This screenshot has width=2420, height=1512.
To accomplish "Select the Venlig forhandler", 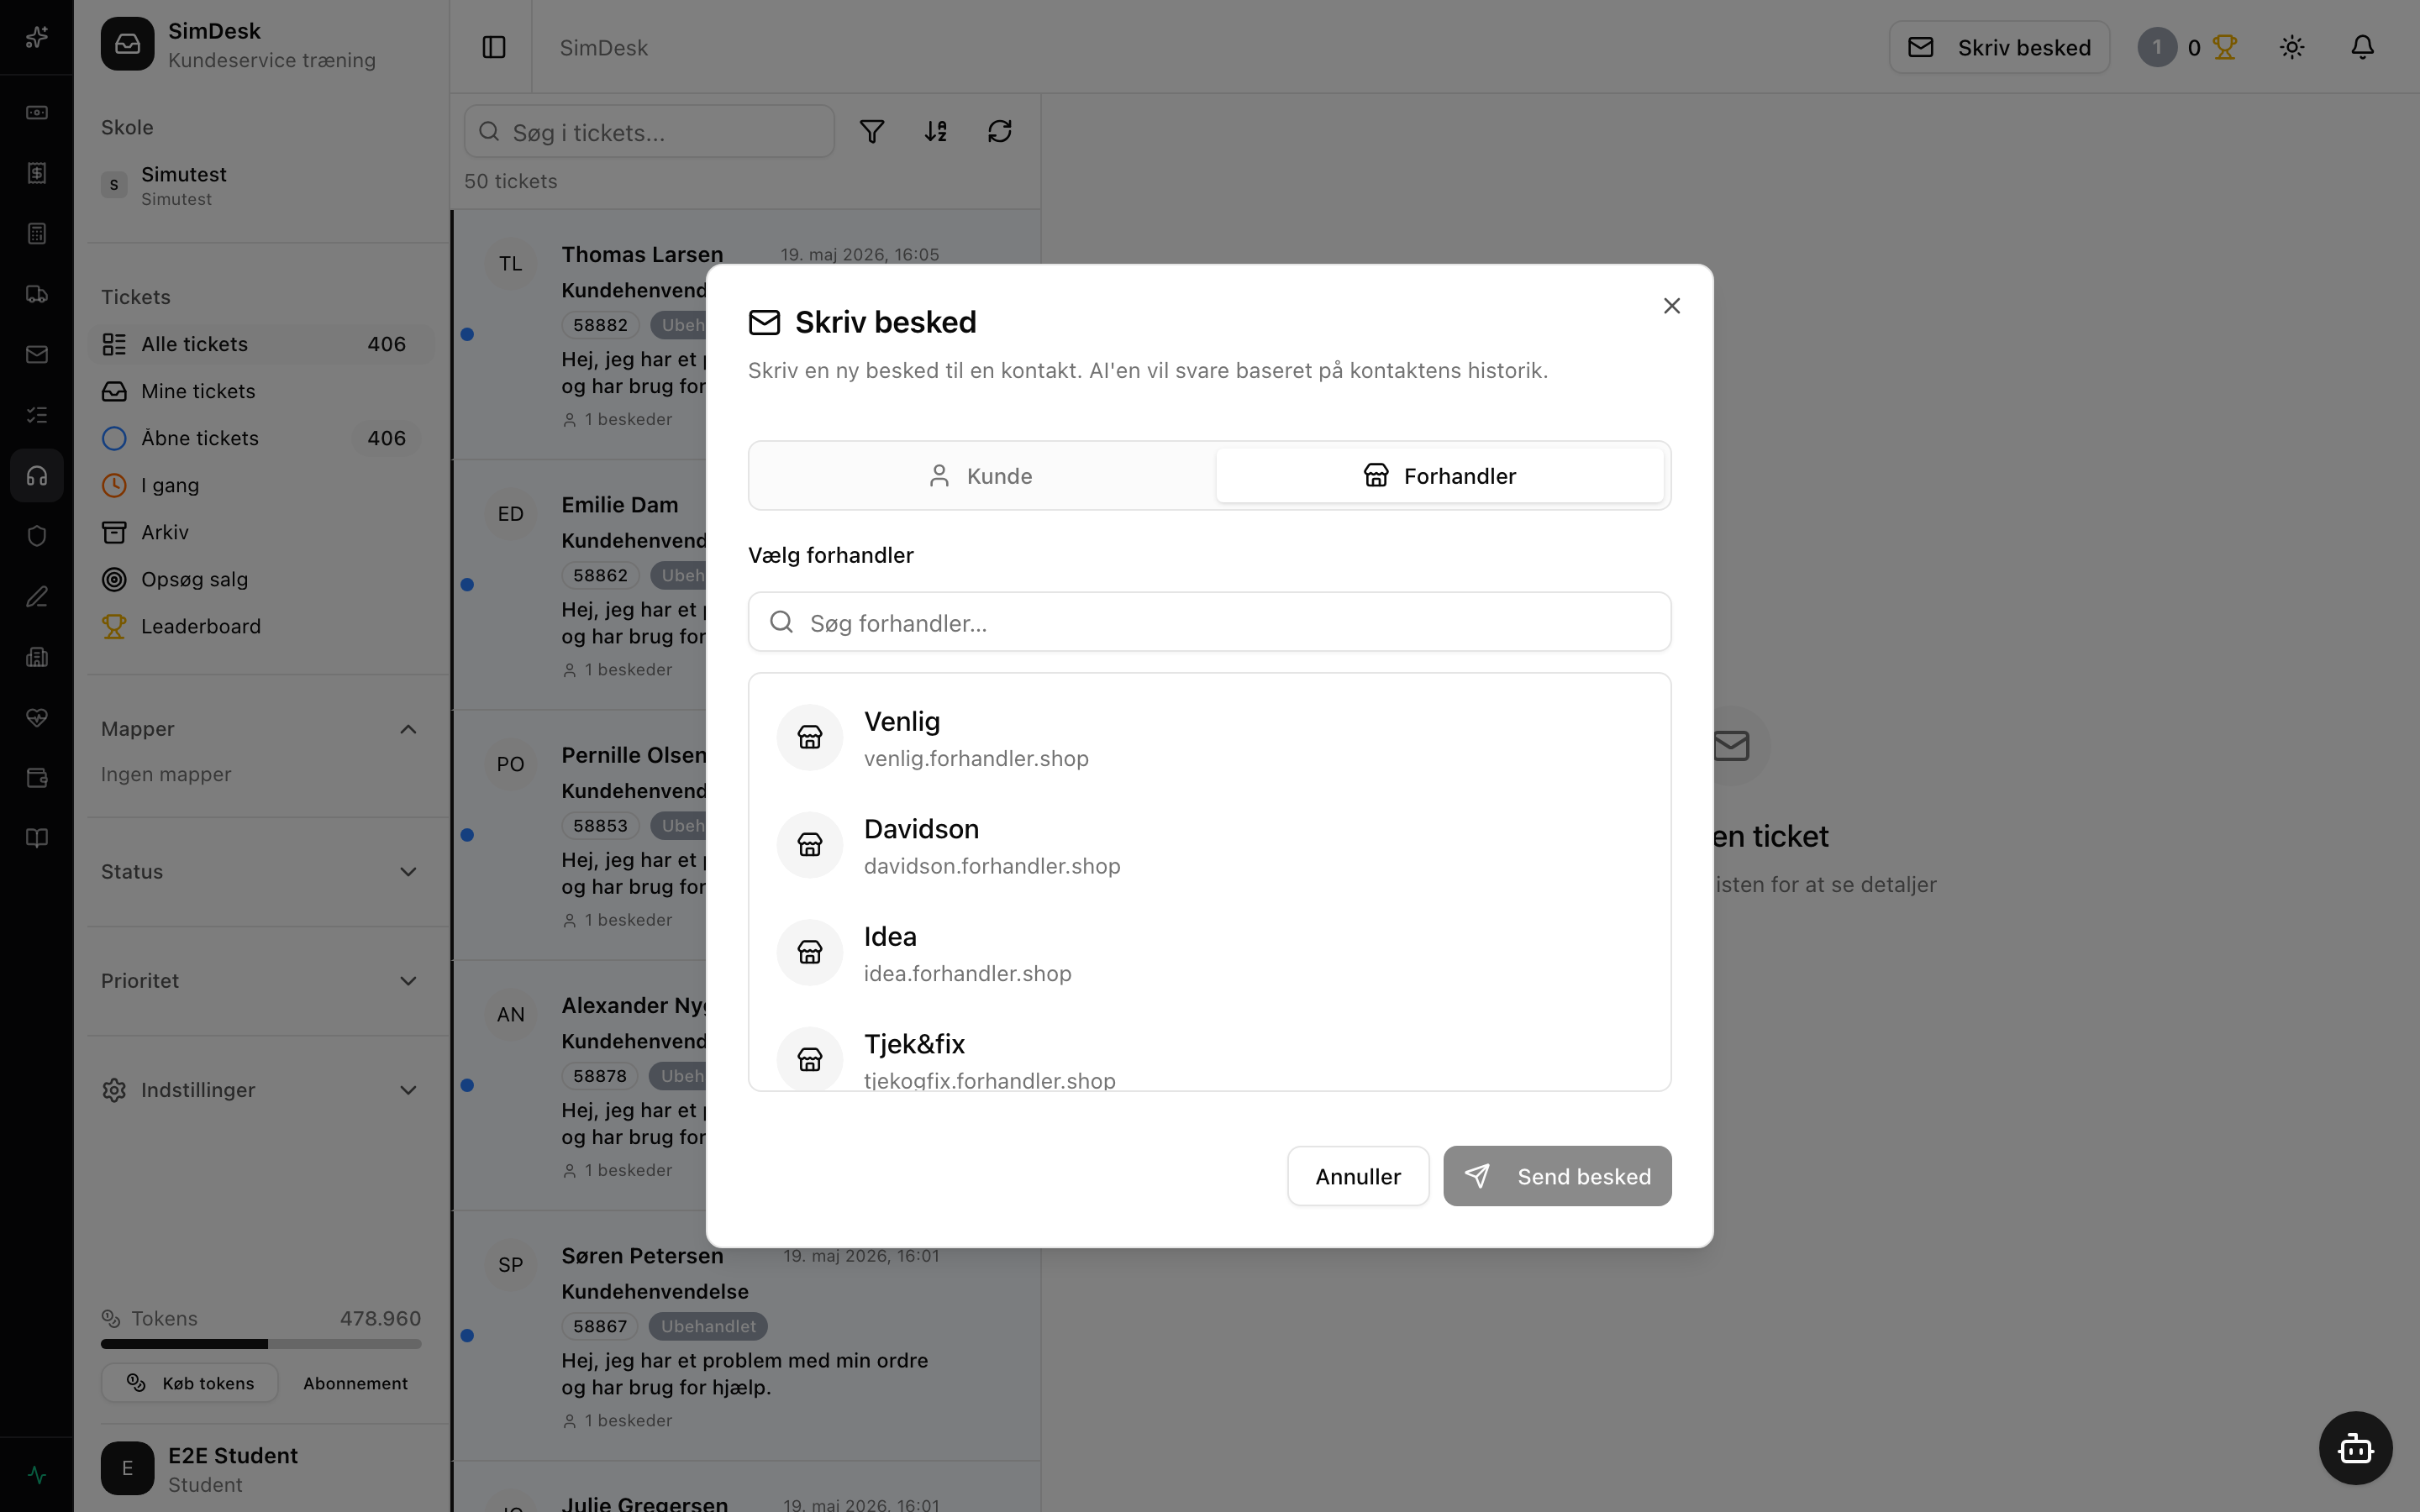I will click(1209, 738).
